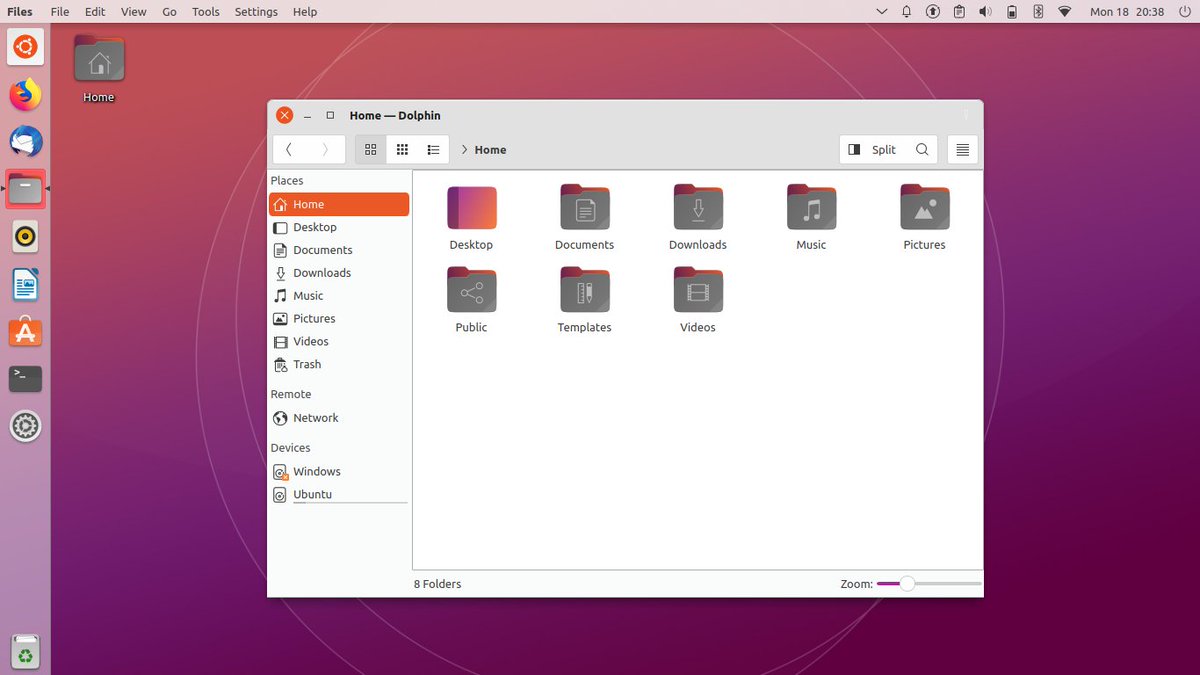Select Pictures in Places sidebar
This screenshot has width=1200, height=675.
(x=339, y=319)
